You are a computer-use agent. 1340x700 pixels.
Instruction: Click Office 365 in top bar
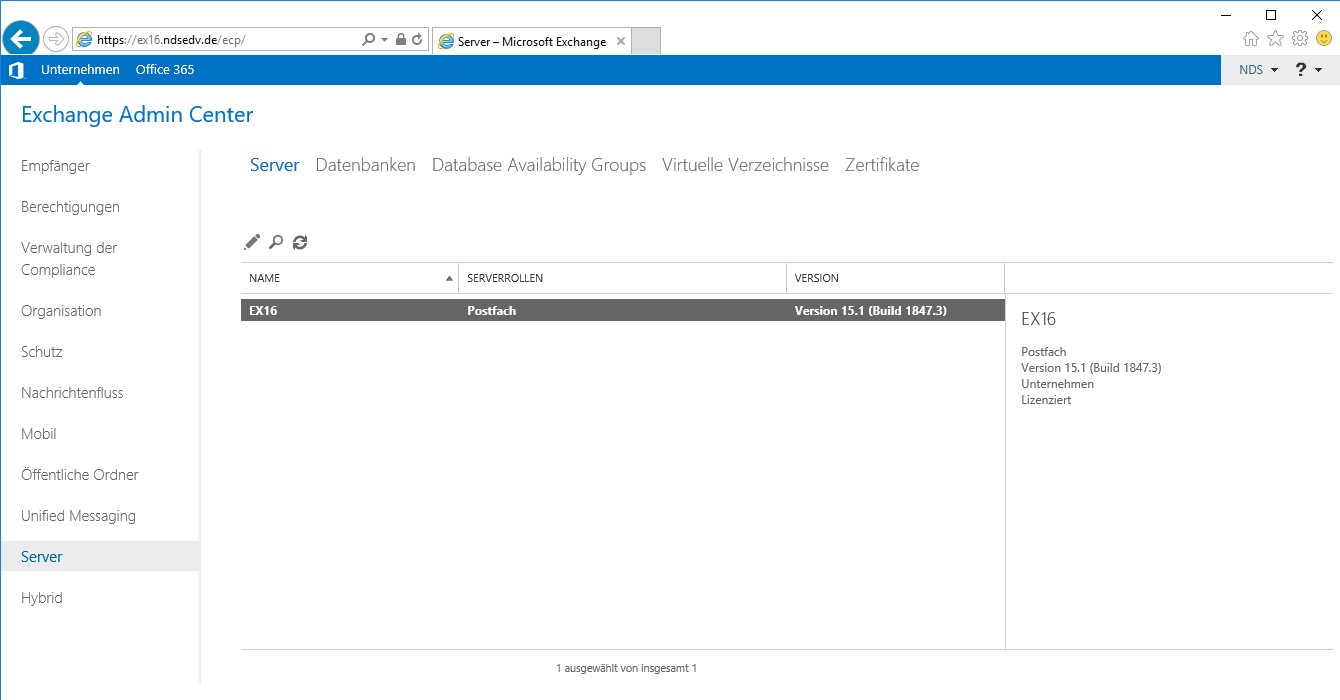[165, 70]
